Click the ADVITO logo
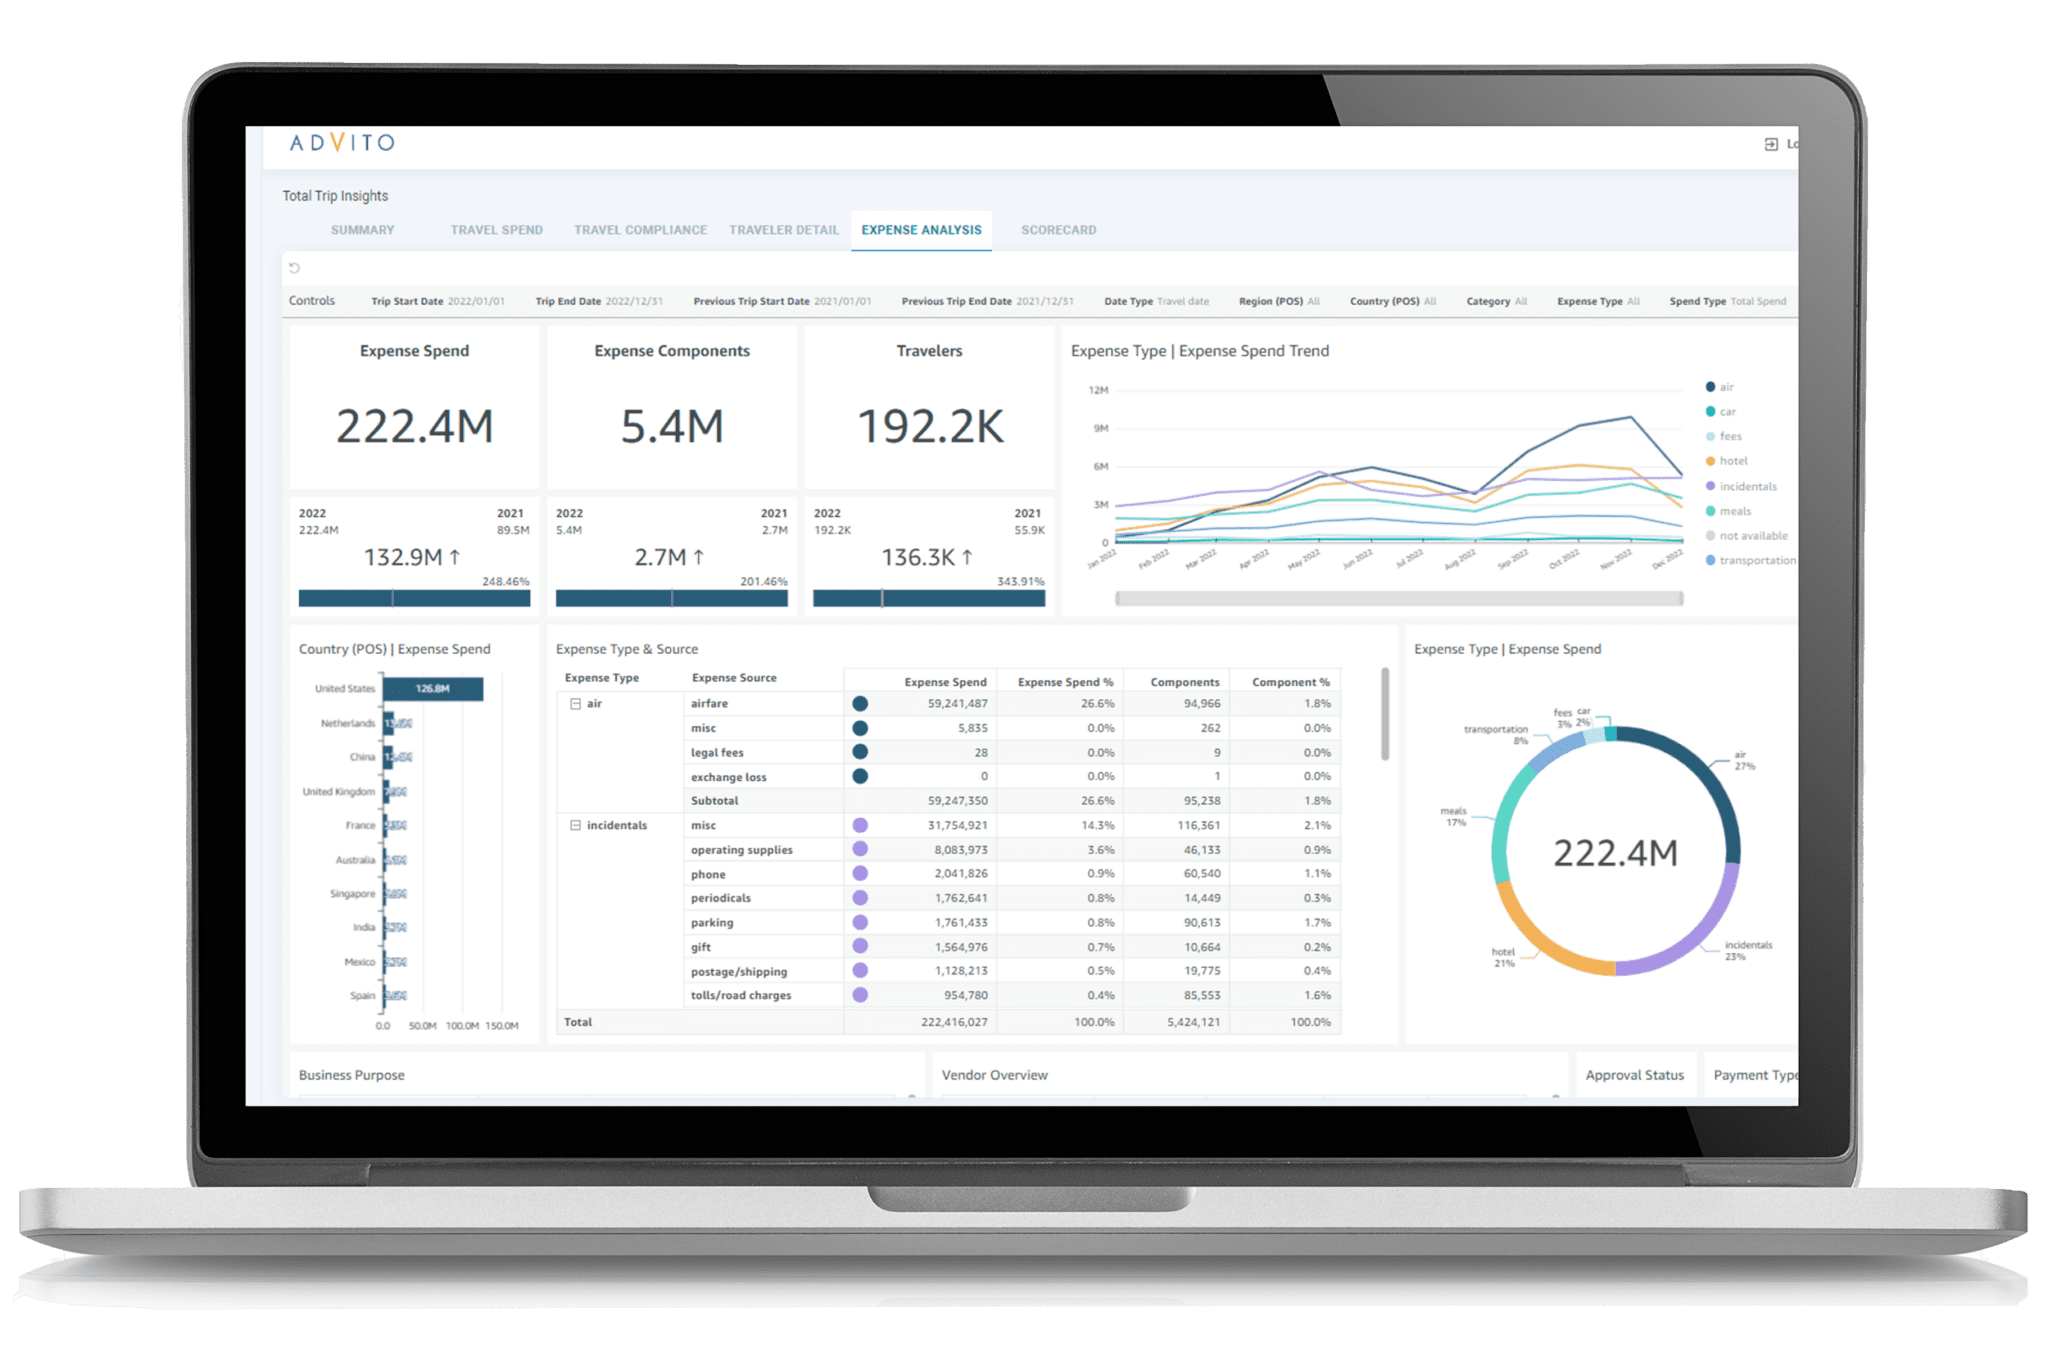Screen dimensions: 2048x1362 coord(342,143)
